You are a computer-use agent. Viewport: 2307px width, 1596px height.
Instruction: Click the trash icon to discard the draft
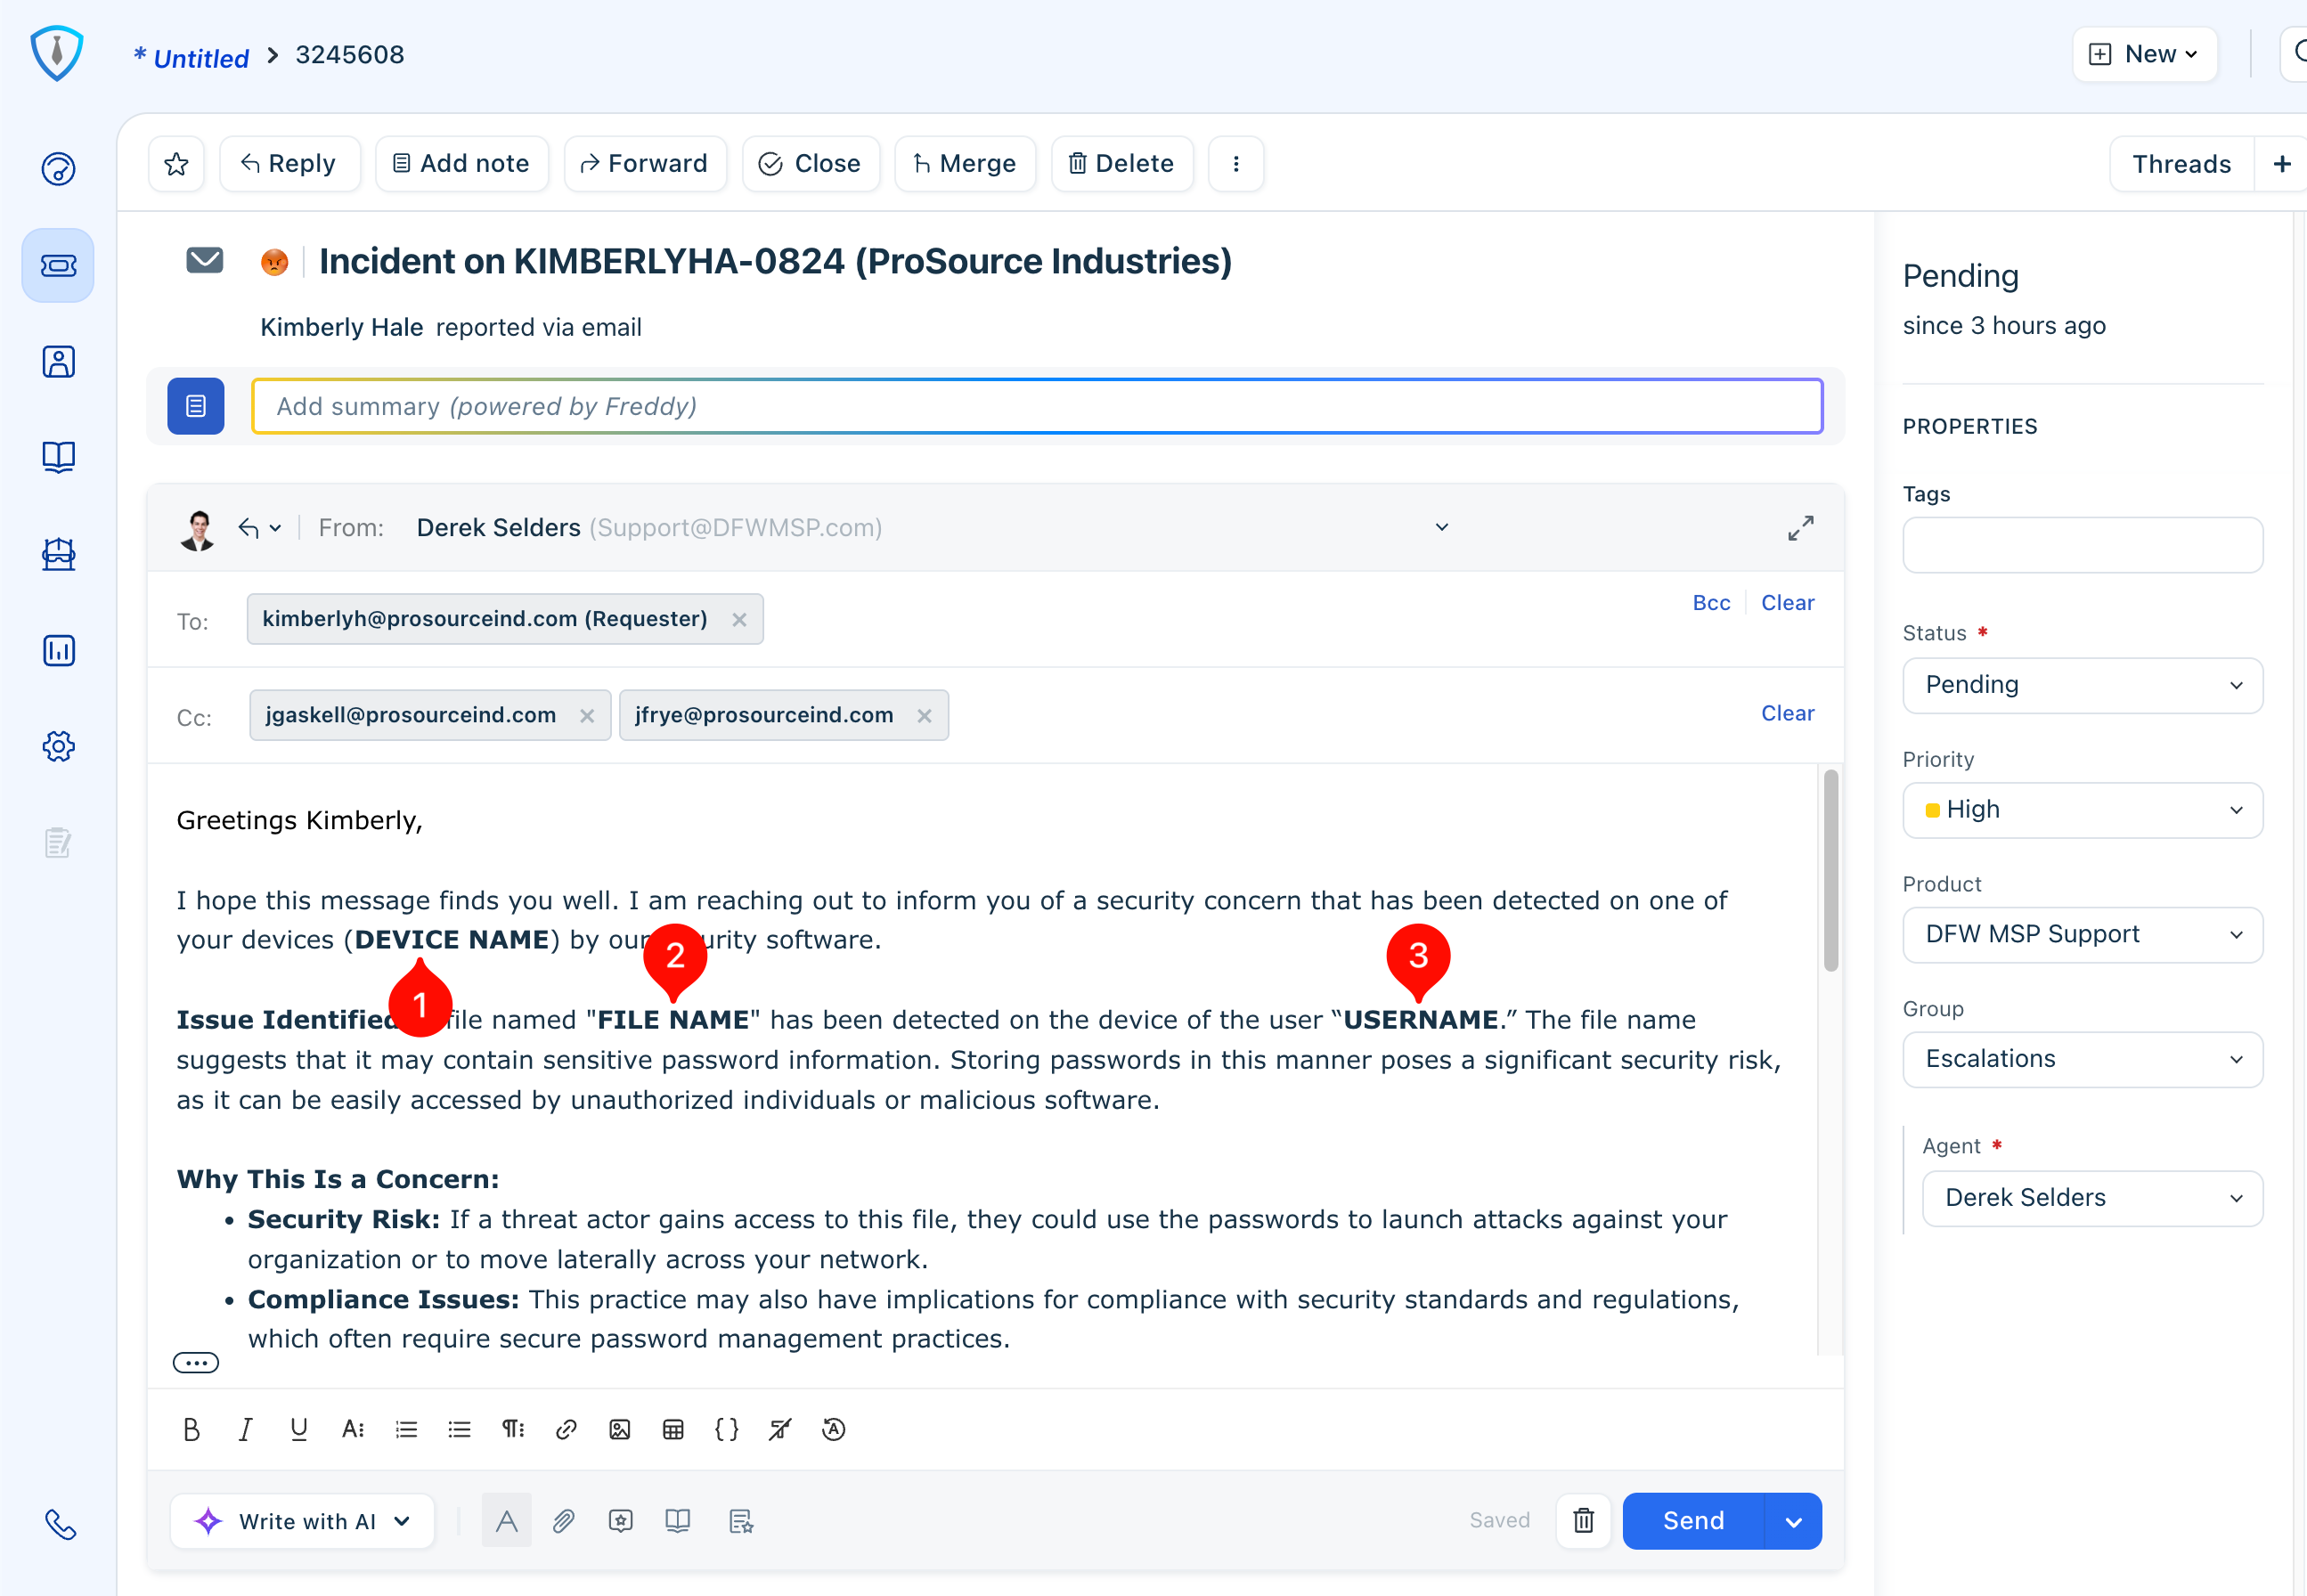pos(1583,1521)
